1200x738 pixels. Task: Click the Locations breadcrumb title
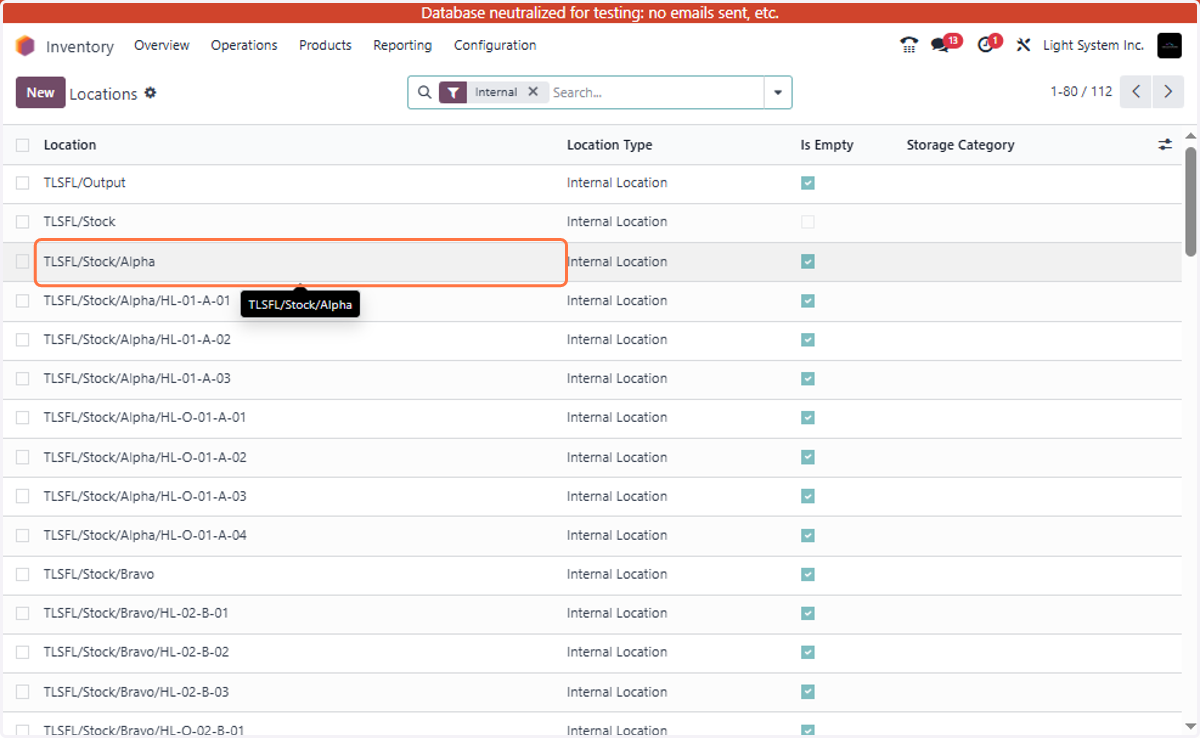pos(103,94)
